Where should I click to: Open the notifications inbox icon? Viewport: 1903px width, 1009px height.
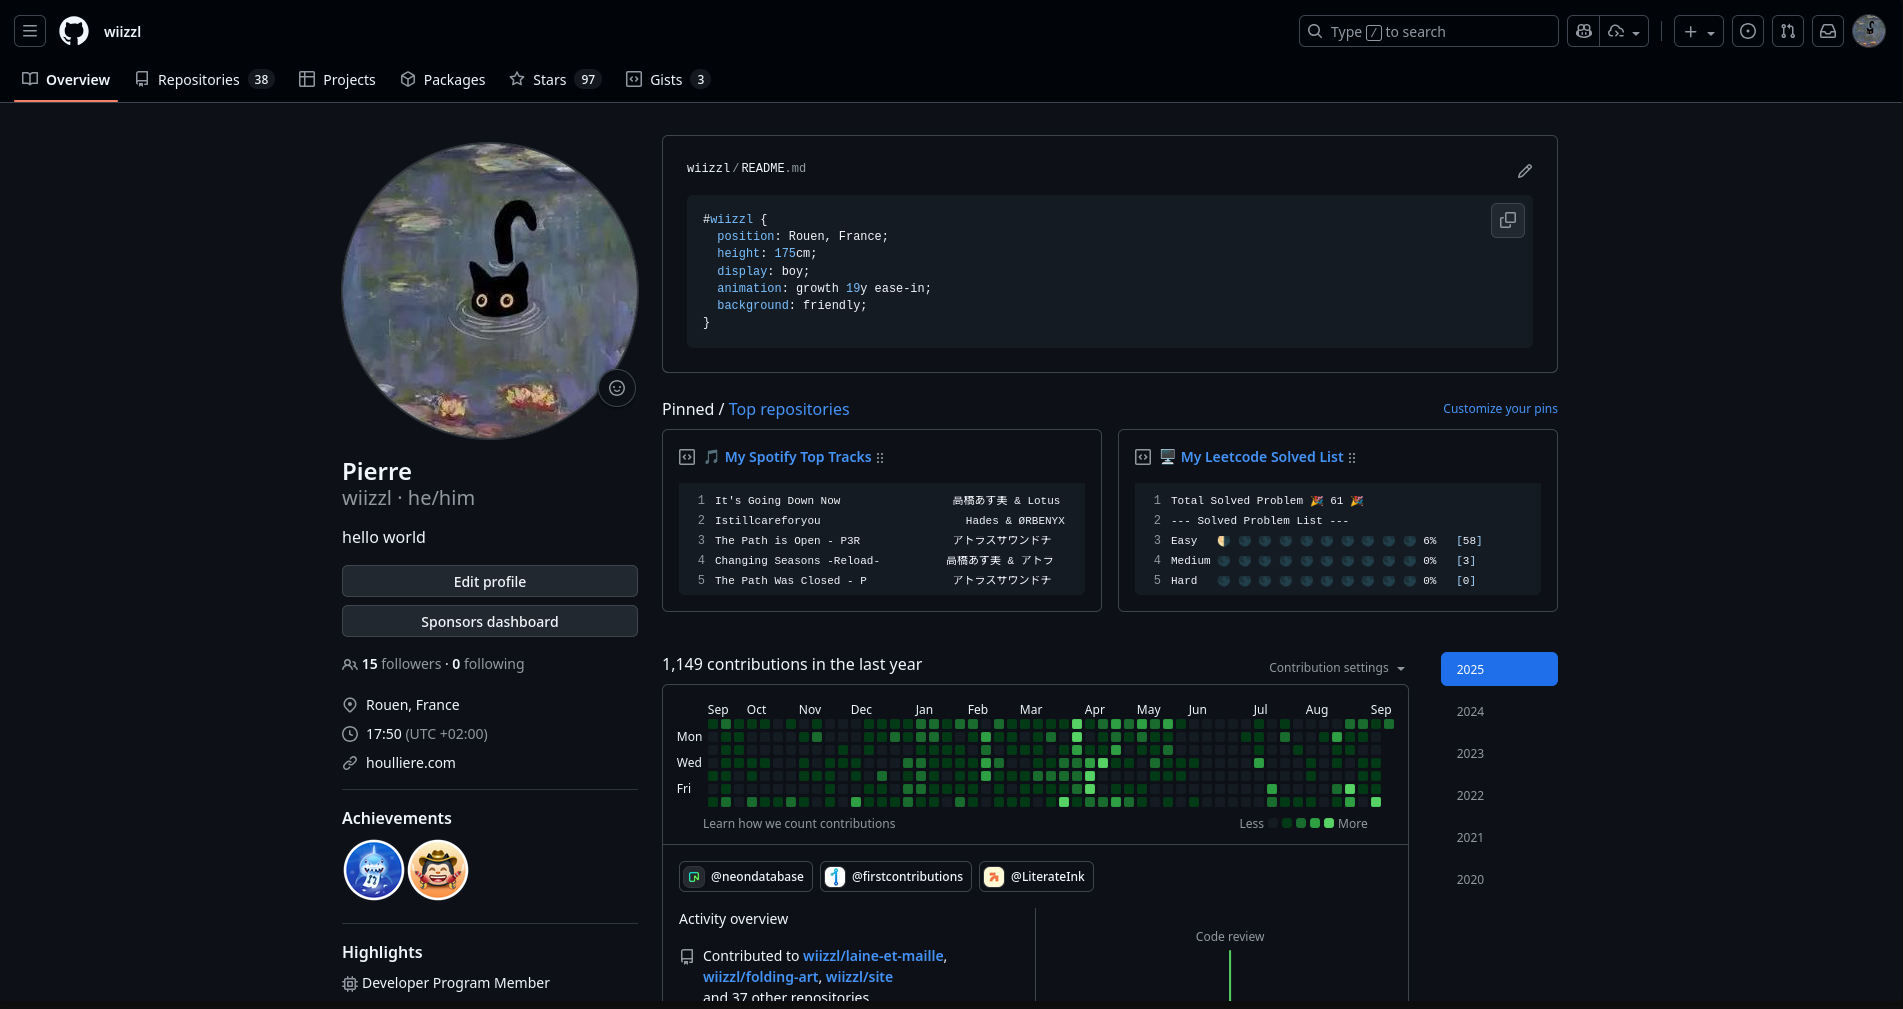pyautogui.click(x=1828, y=31)
